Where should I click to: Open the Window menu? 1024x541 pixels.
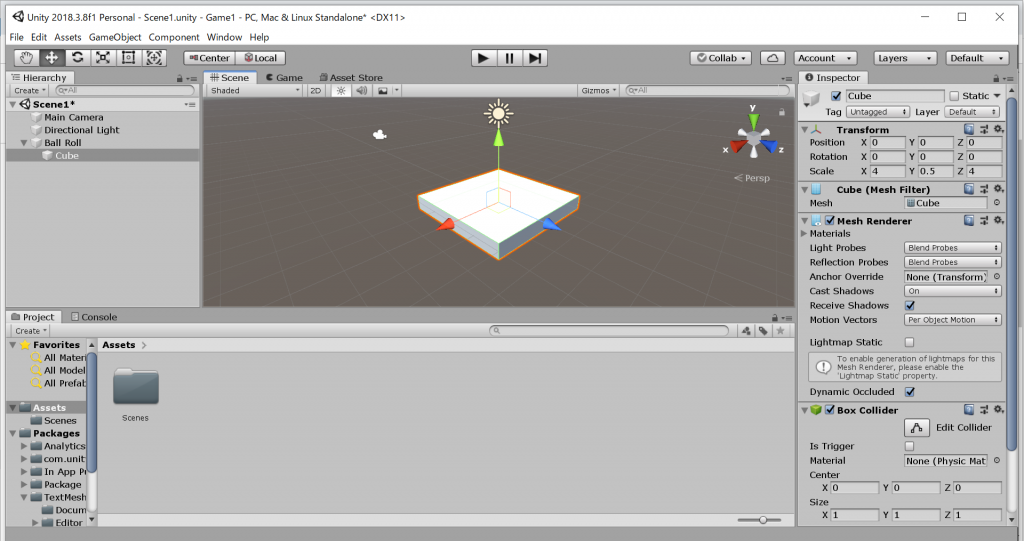point(224,37)
